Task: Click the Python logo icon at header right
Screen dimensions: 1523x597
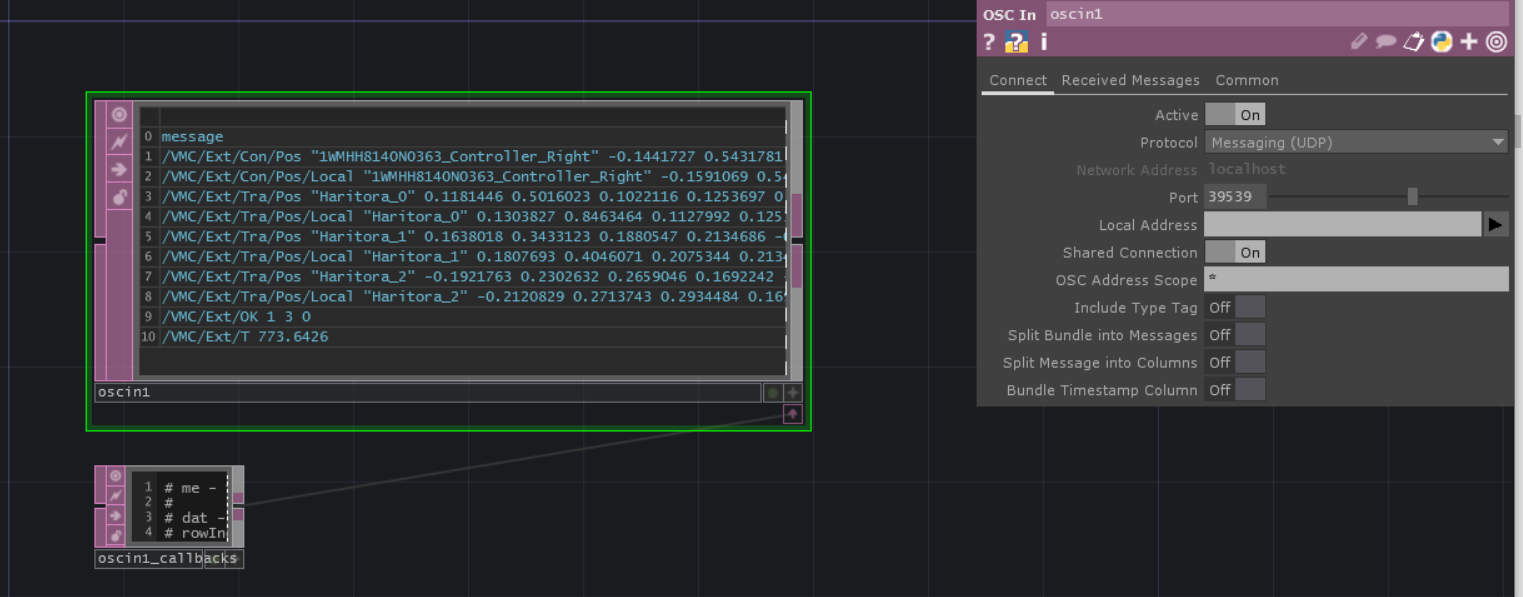Action: click(1441, 41)
